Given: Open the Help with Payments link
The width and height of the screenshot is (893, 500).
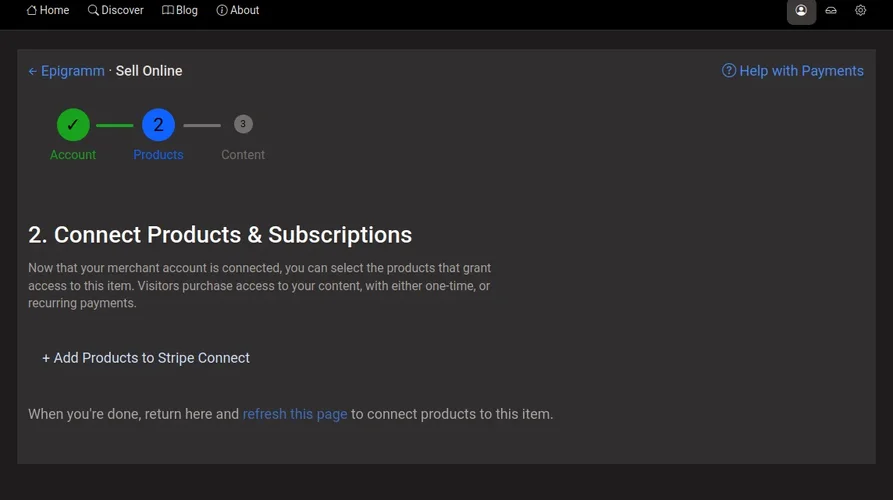Looking at the screenshot, I should (x=801, y=71).
